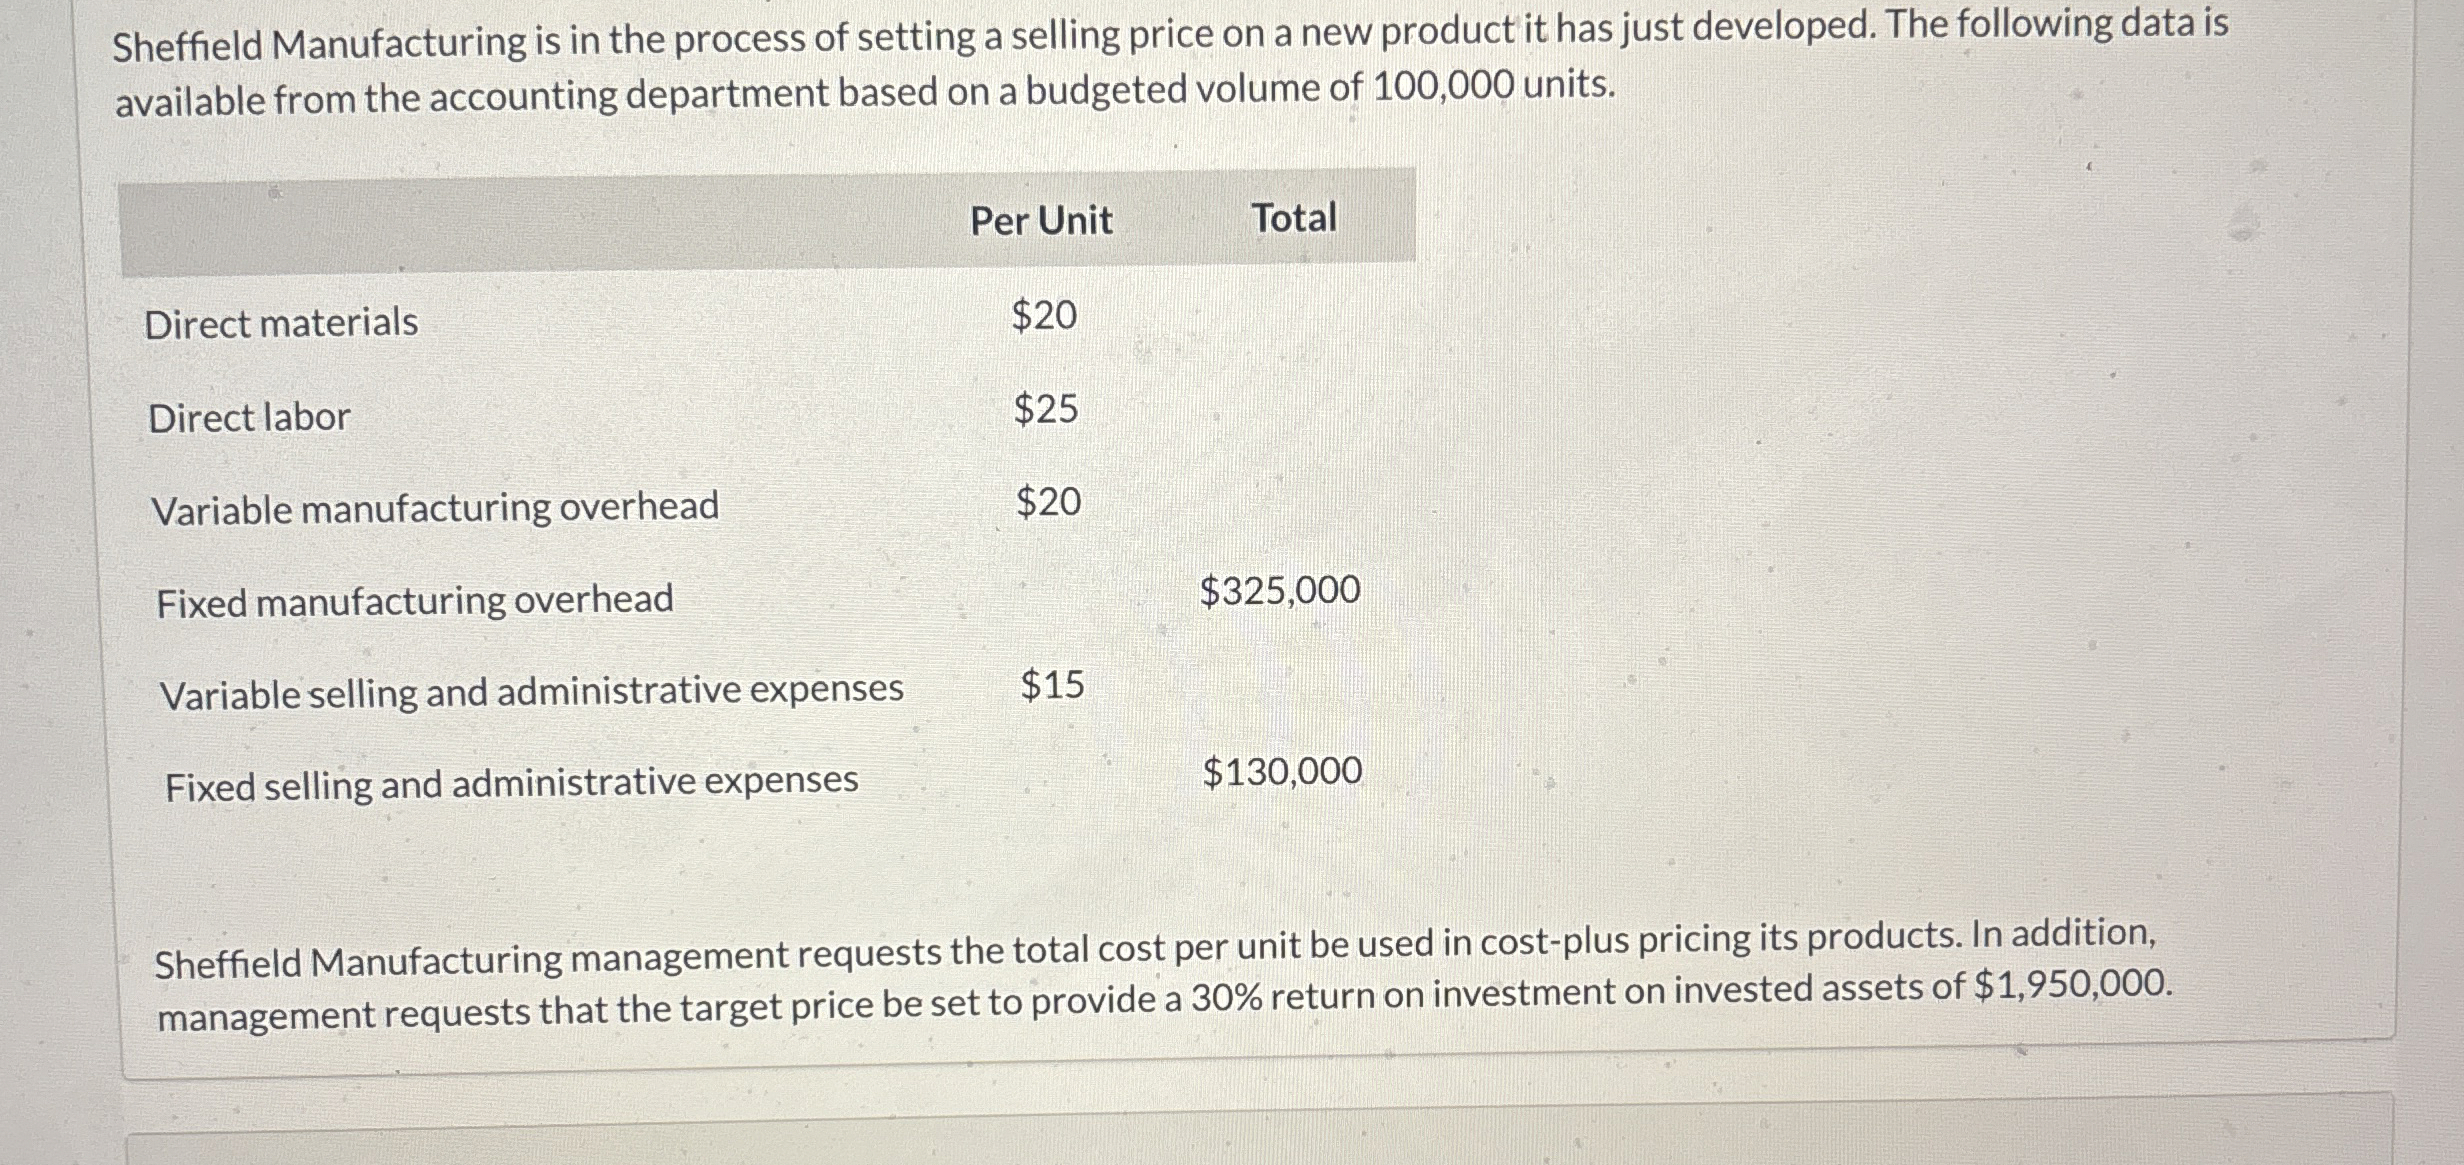
Task: Select the Direct materials row label
Action: 281,323
